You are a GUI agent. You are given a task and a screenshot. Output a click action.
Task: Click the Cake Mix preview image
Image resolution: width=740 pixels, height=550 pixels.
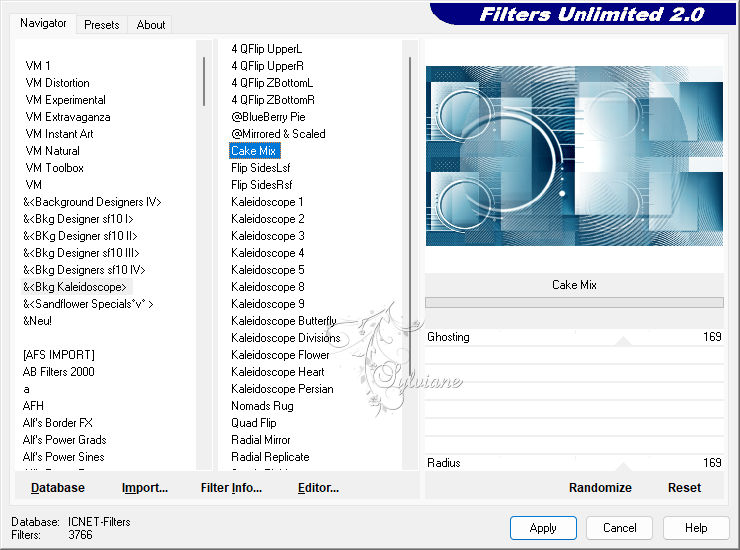pyautogui.click(x=574, y=156)
